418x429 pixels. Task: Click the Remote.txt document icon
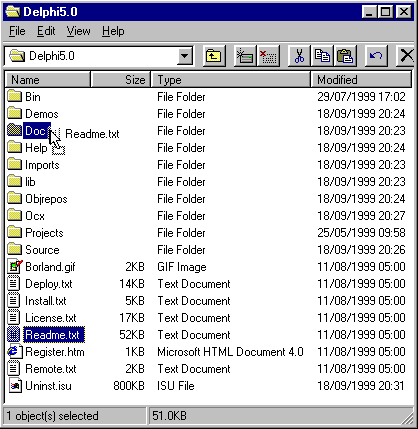point(14,369)
